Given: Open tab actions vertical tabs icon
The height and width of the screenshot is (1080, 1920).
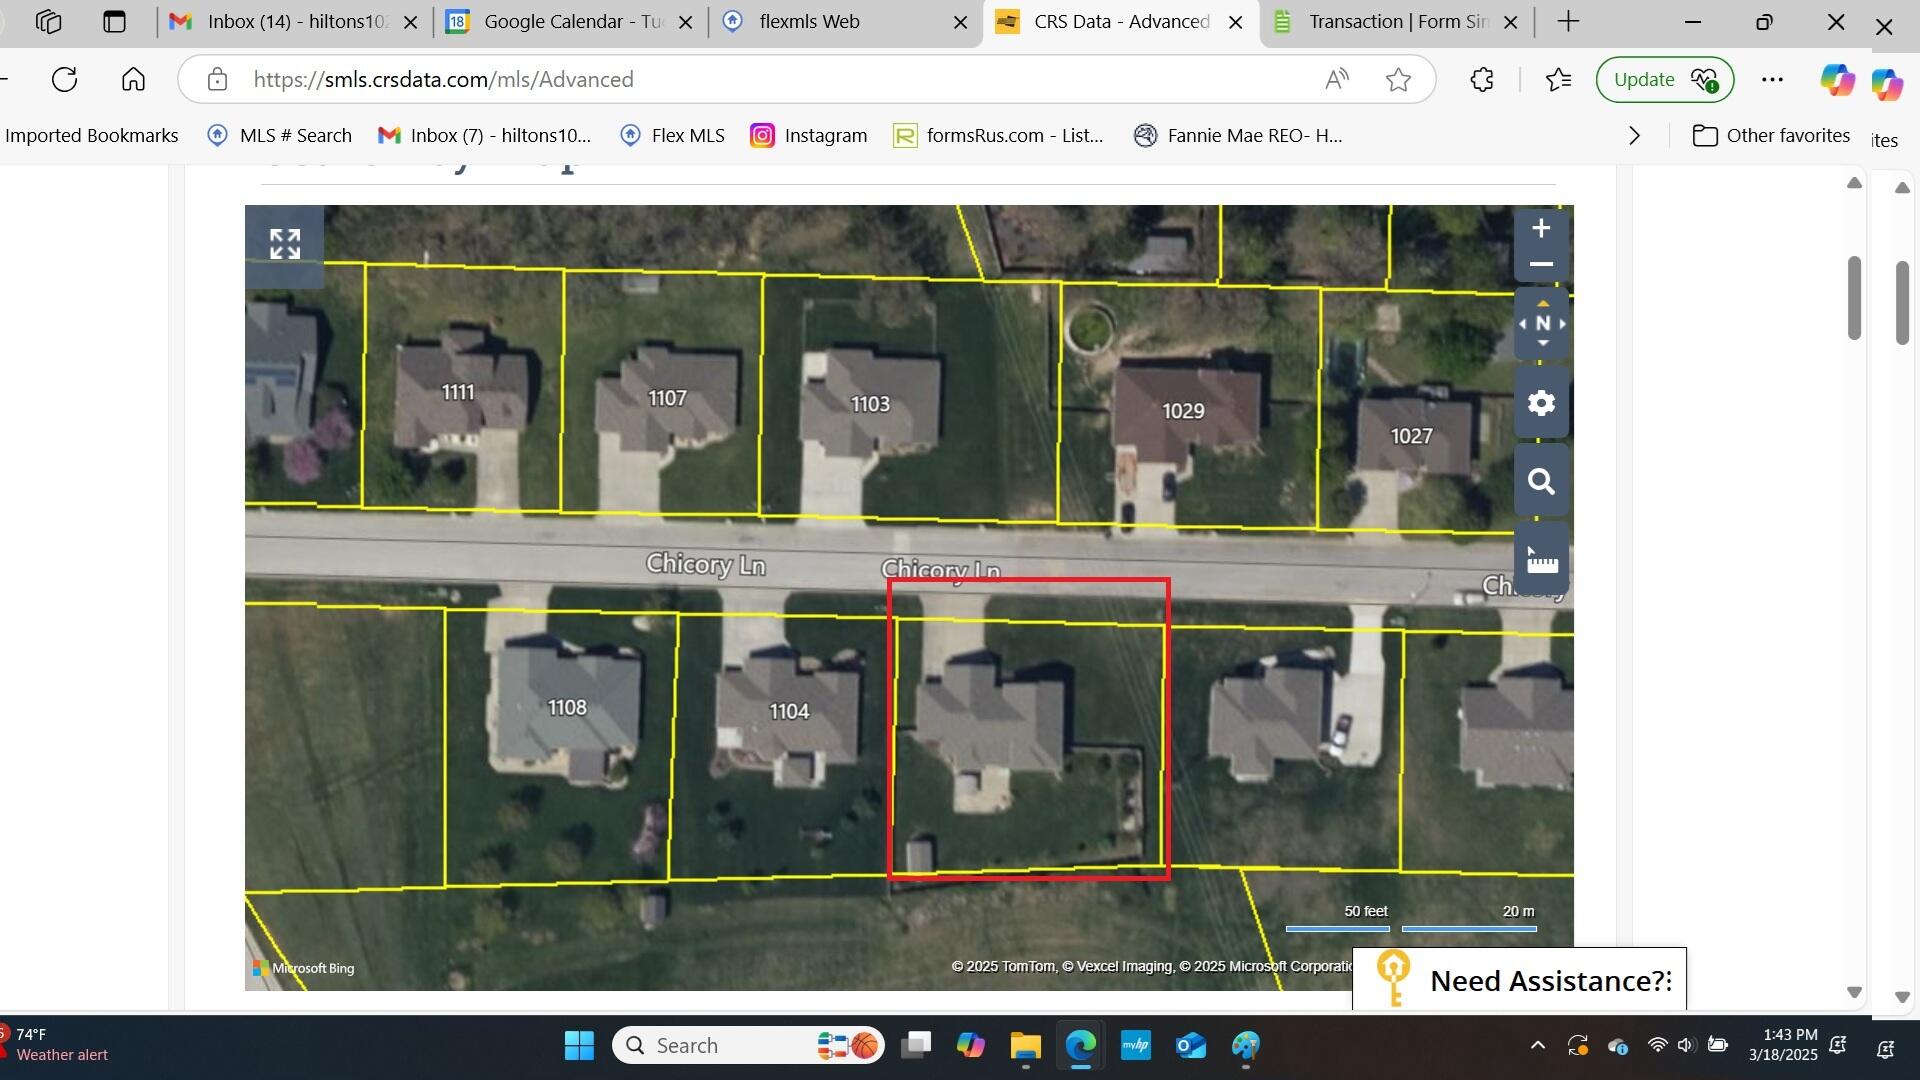Looking at the screenshot, I should (x=114, y=22).
